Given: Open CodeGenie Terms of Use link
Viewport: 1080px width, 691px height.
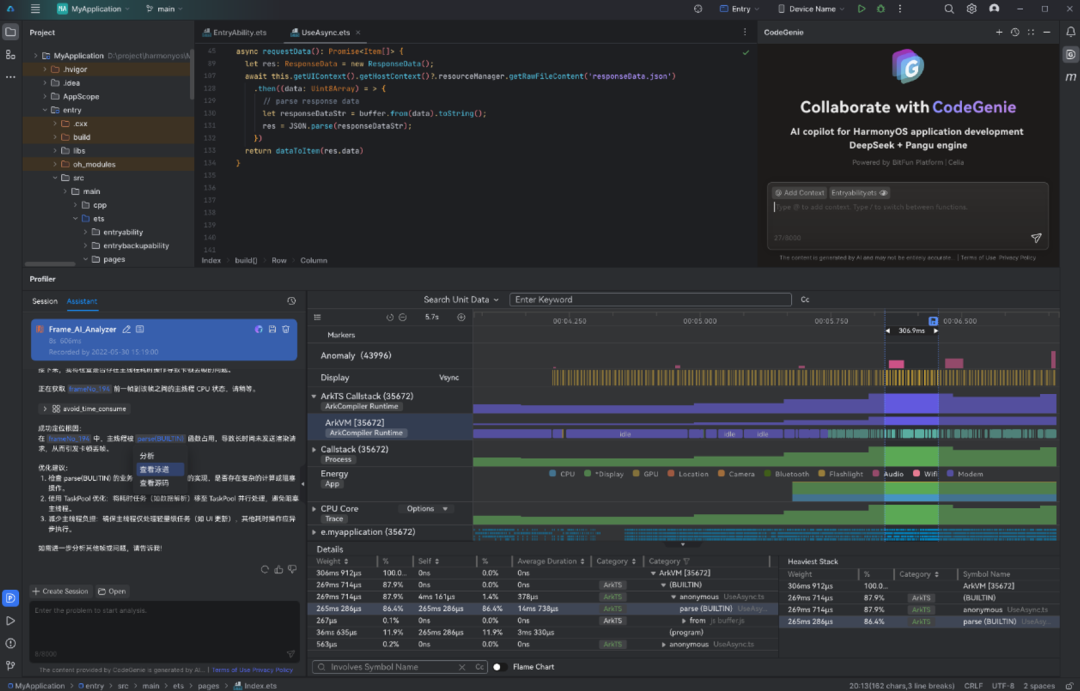Looking at the screenshot, I should pos(978,258).
